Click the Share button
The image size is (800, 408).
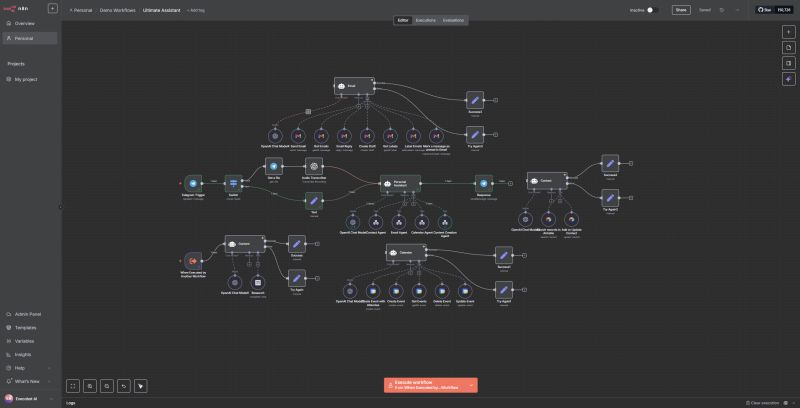[x=681, y=10]
